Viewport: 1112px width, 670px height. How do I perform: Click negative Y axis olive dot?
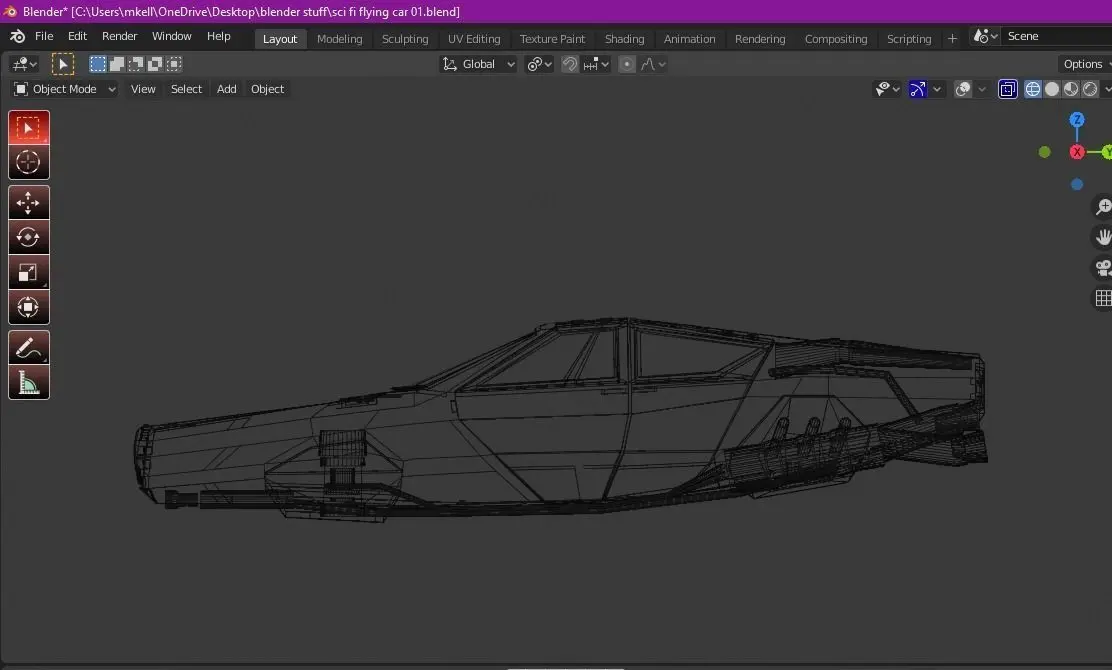click(x=1044, y=152)
